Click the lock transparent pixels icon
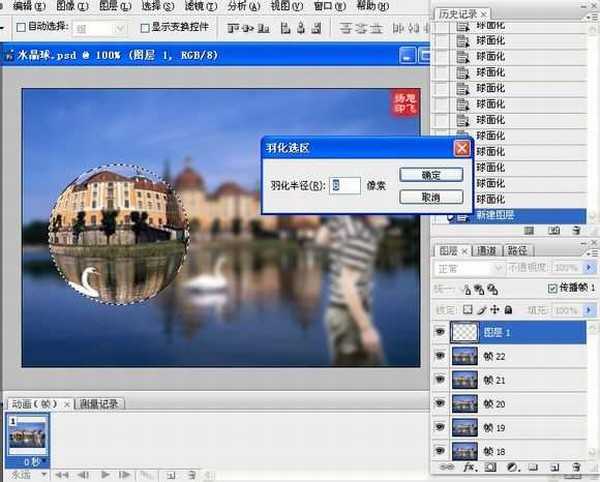Viewport: 600px width, 482px height. [x=469, y=309]
